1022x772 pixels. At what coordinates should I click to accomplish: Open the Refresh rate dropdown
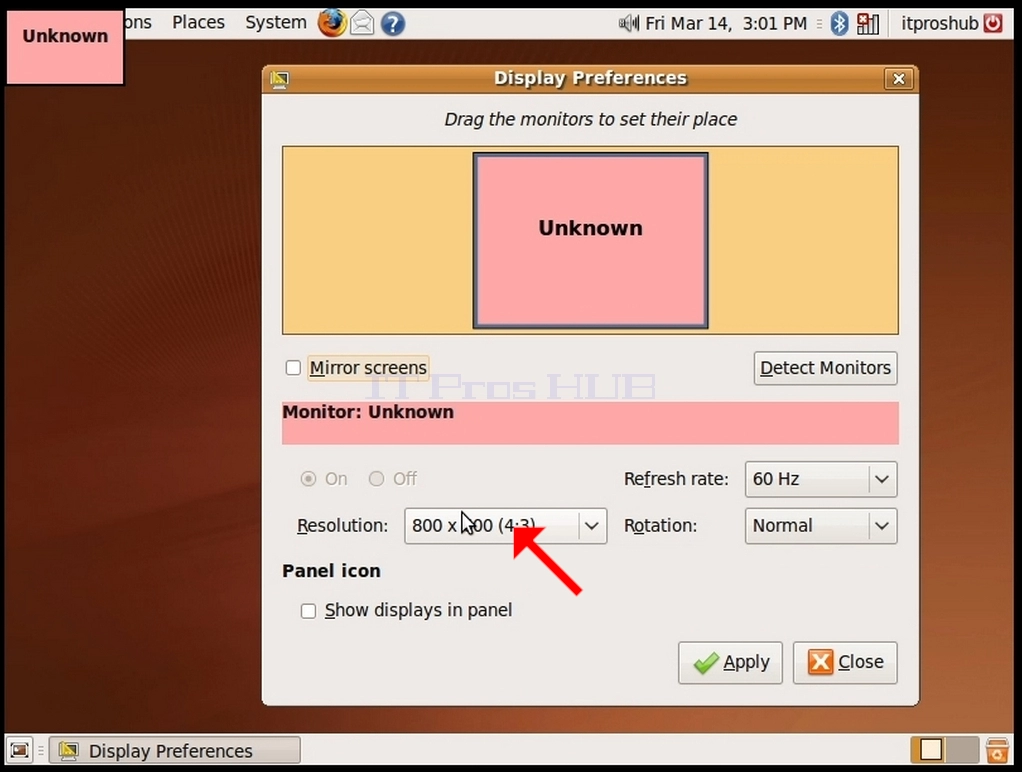click(x=821, y=479)
